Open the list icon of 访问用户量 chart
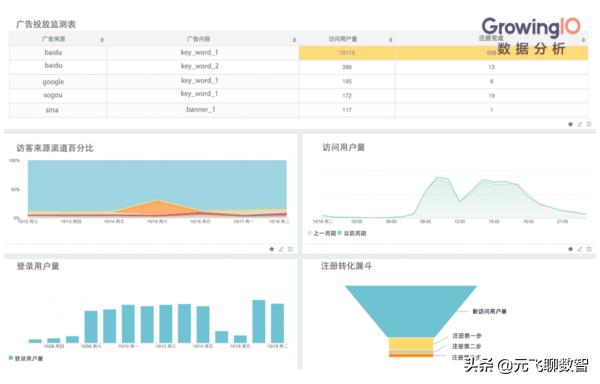This screenshot has width=600, height=384. pos(589,249)
